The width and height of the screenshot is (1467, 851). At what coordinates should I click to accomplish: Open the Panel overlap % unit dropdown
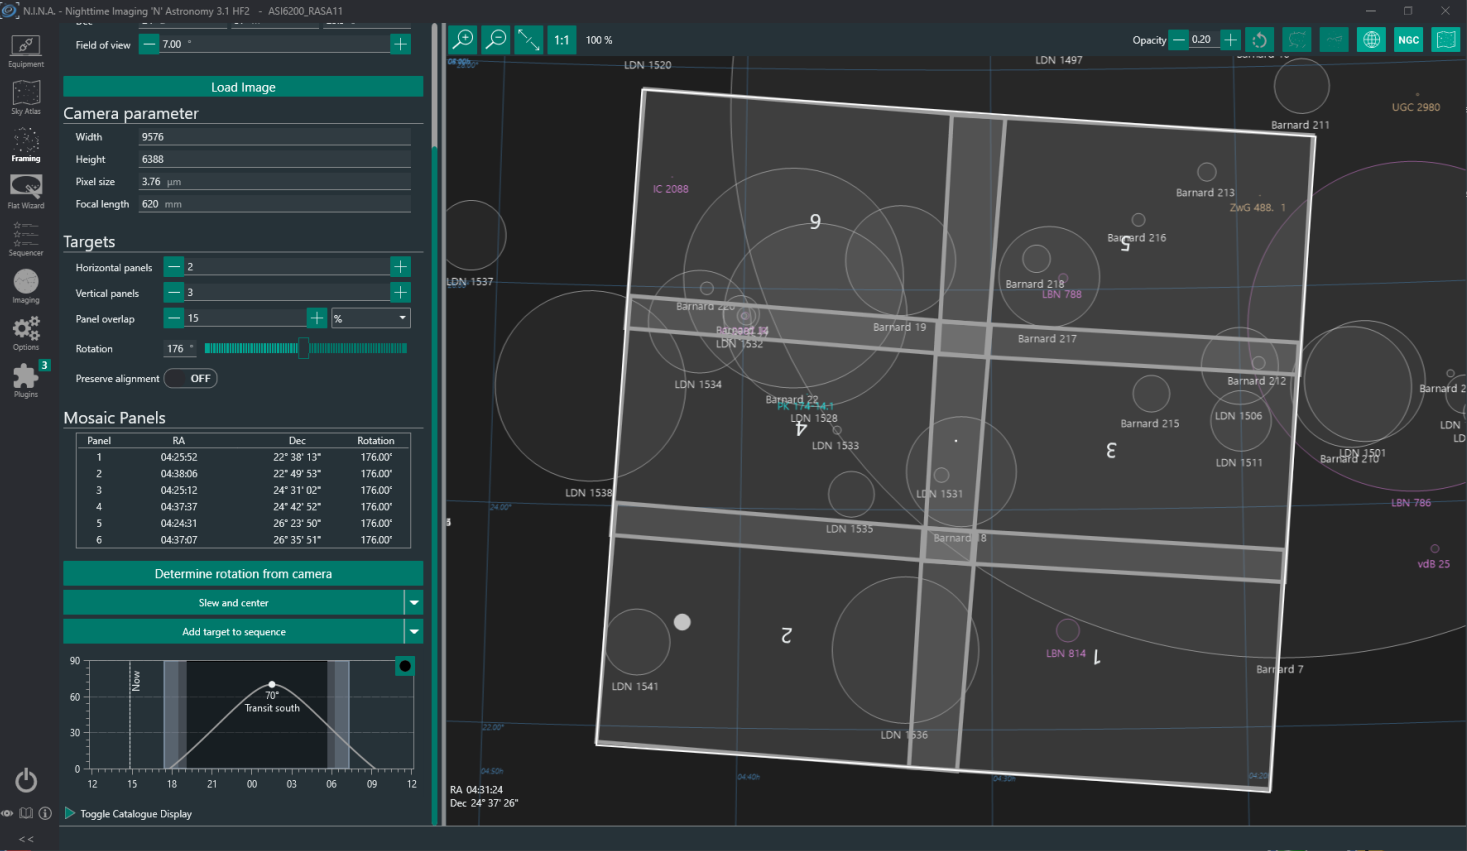(x=371, y=318)
